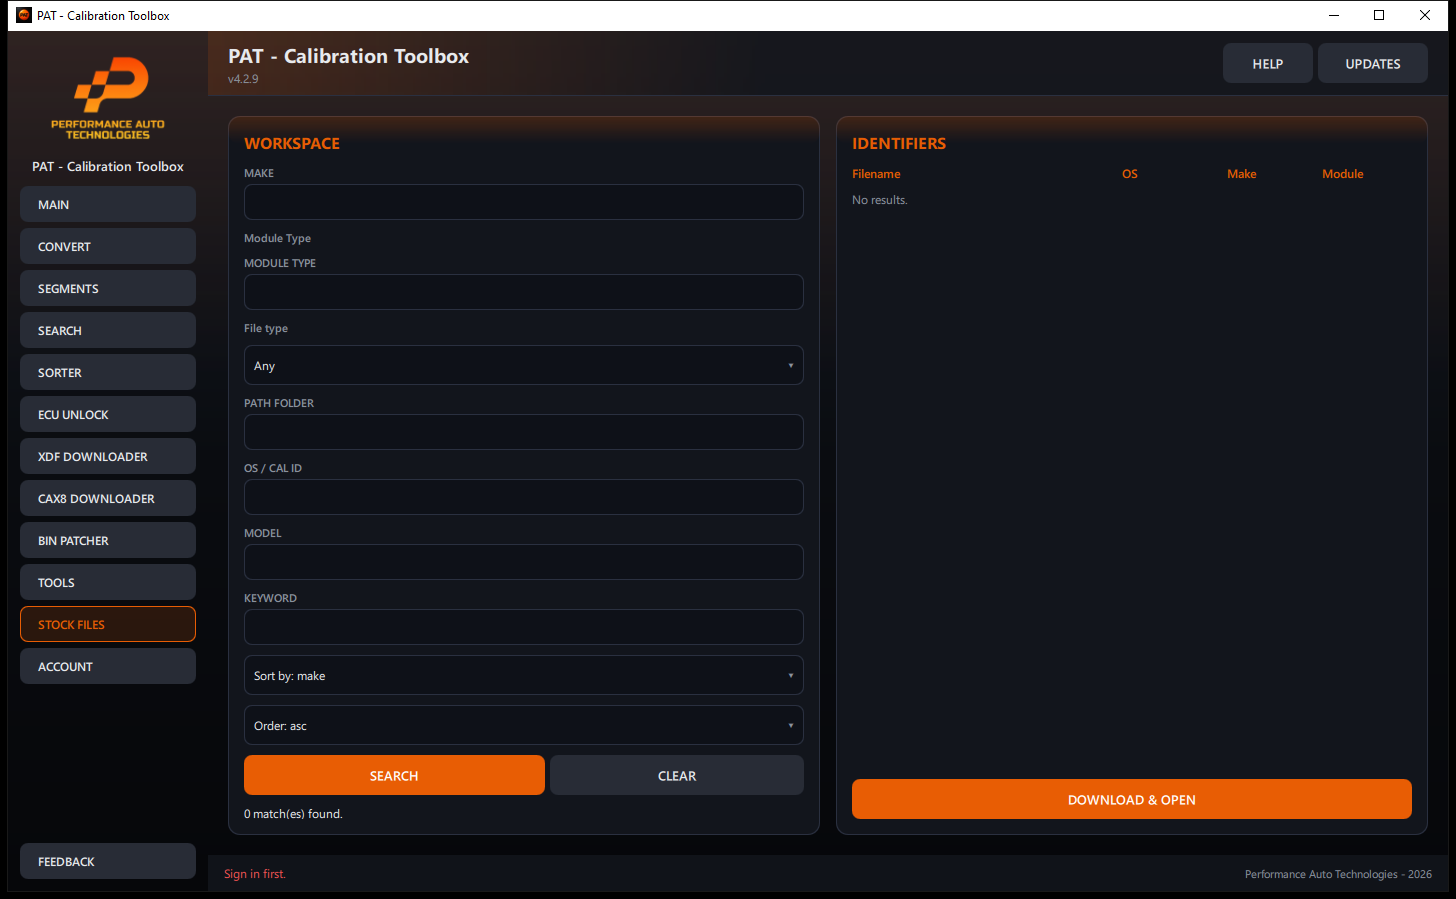Open the TOOLS page
Image resolution: width=1456 pixels, height=899 pixels.
click(108, 582)
